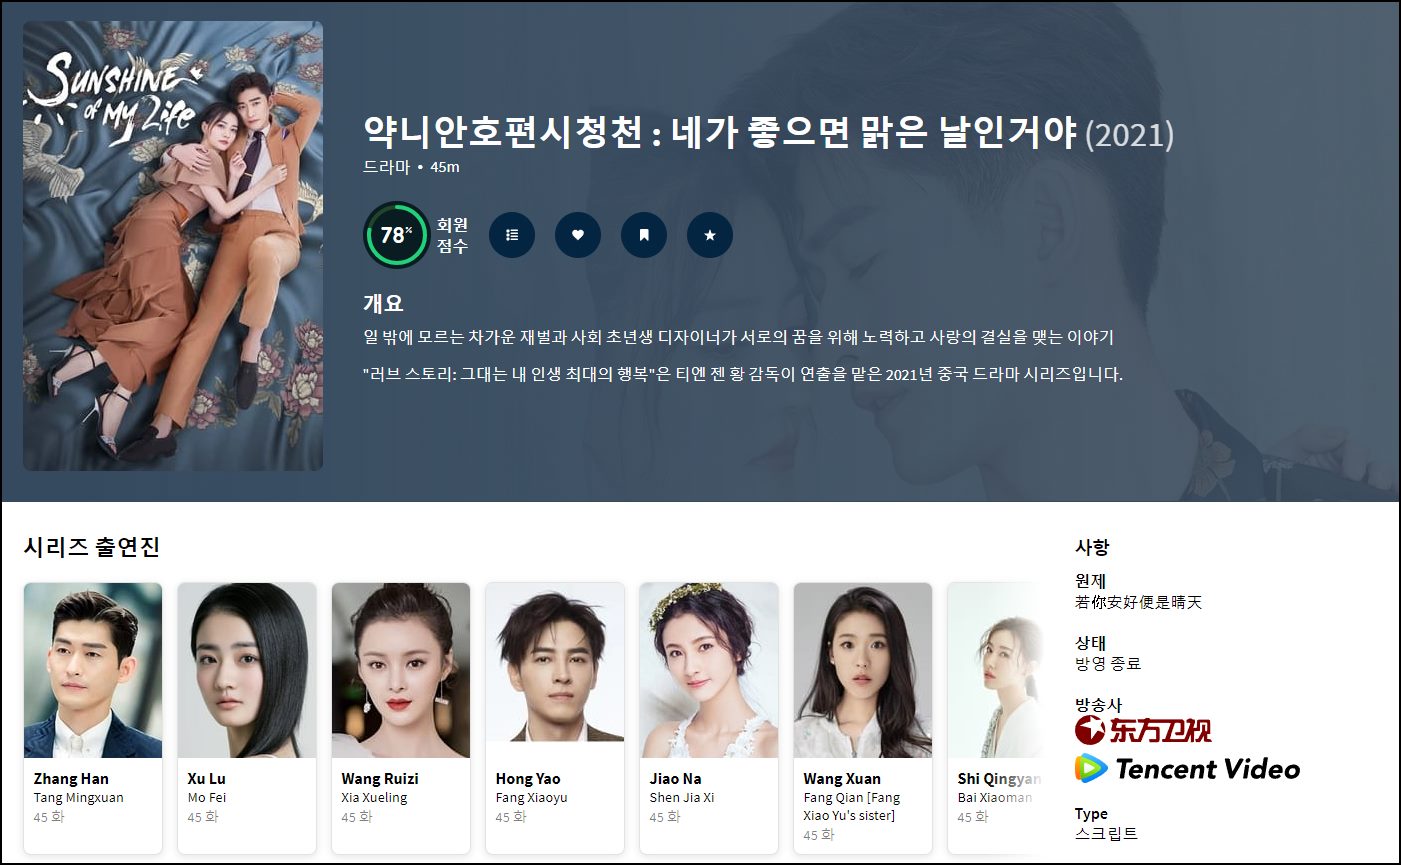Click Wang Ruizi's portrait
Image resolution: width=1401 pixels, height=865 pixels.
(x=401, y=671)
